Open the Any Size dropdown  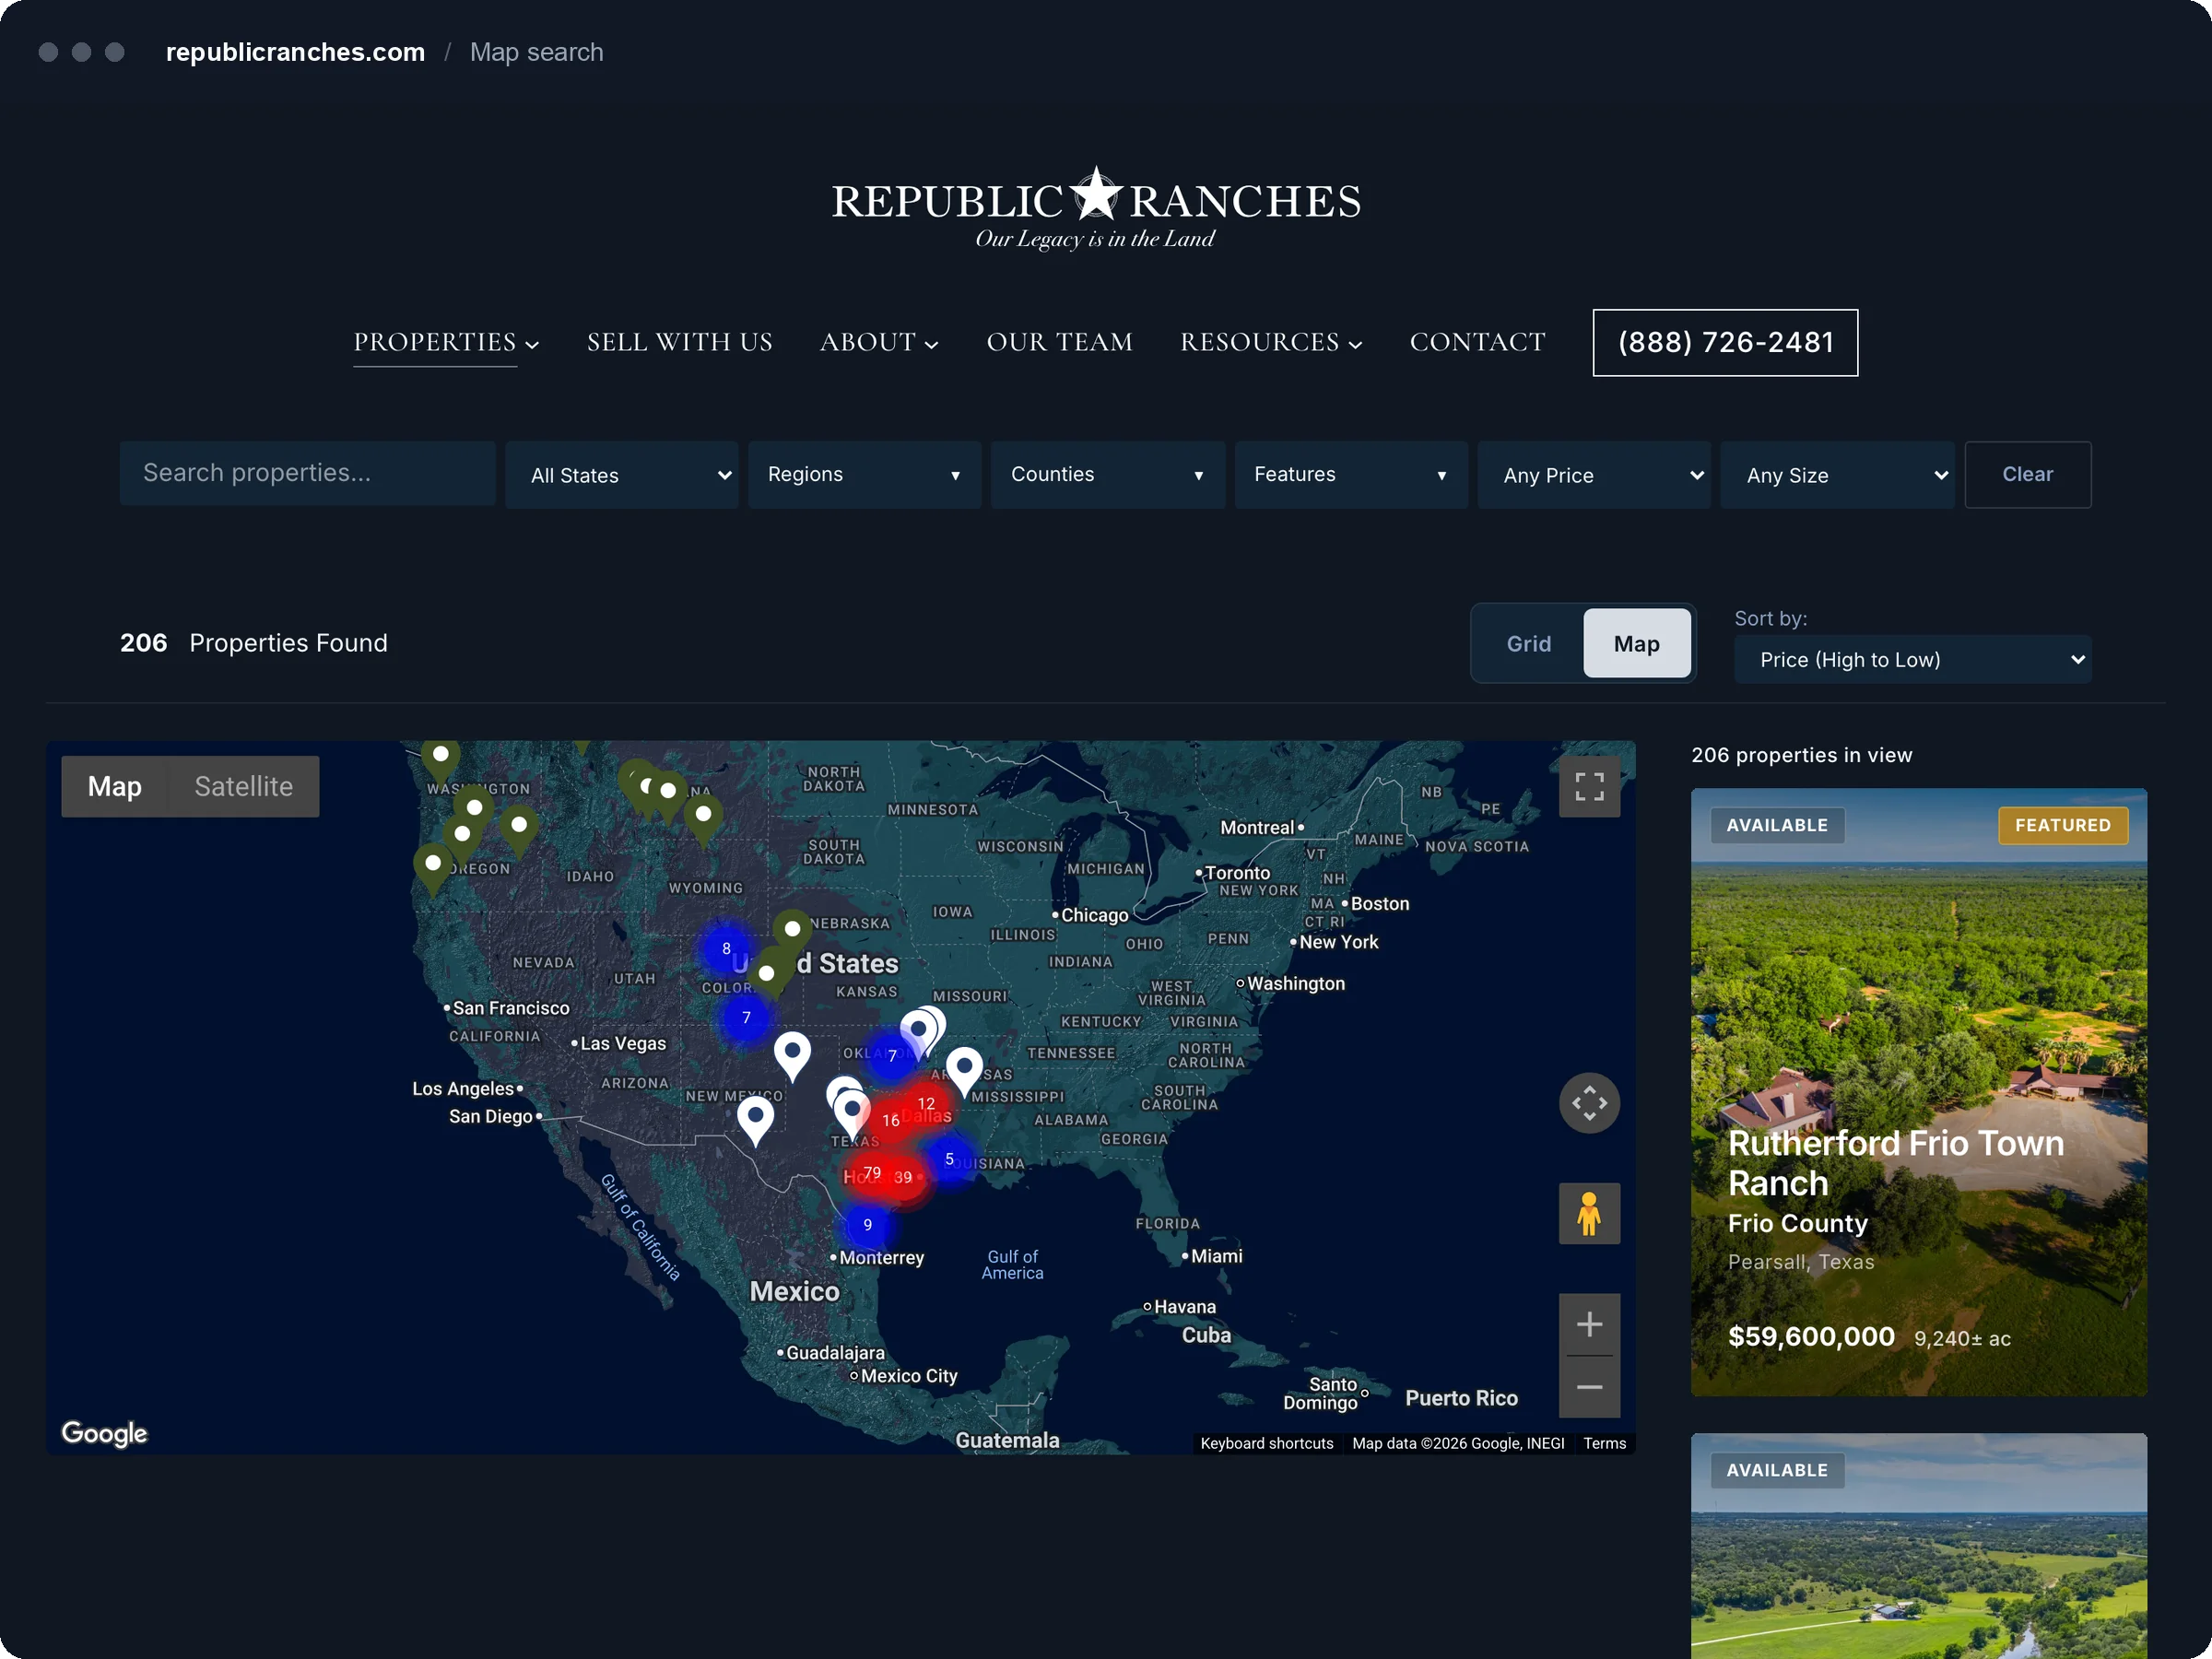click(x=1837, y=475)
